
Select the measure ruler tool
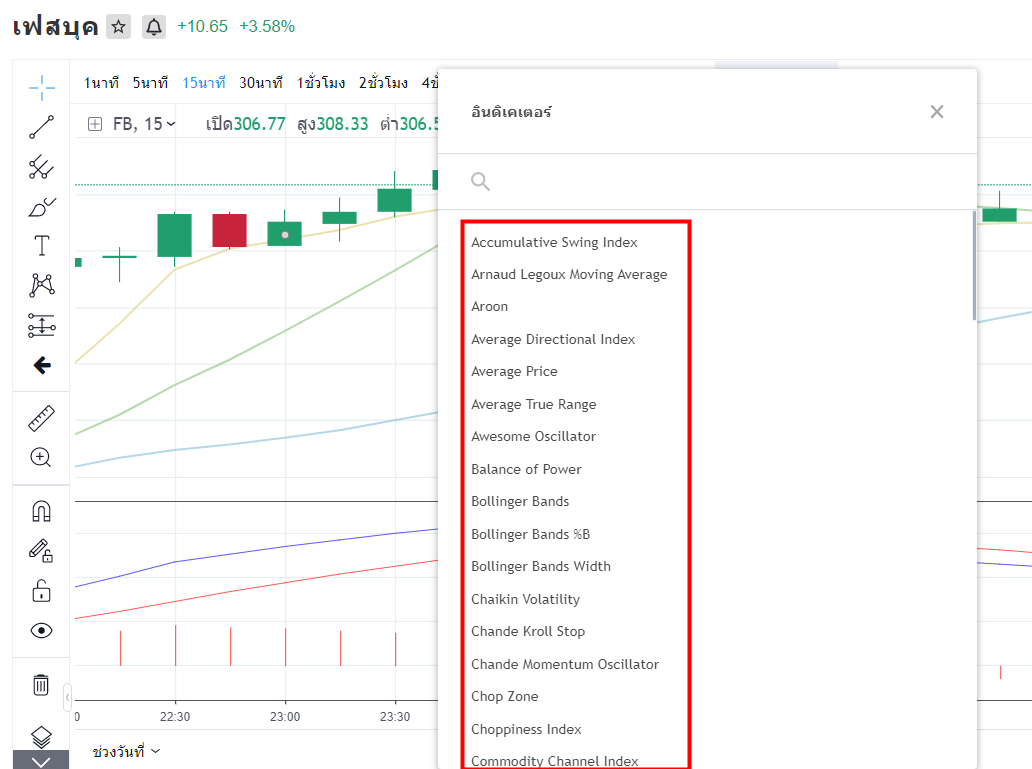(x=40, y=417)
